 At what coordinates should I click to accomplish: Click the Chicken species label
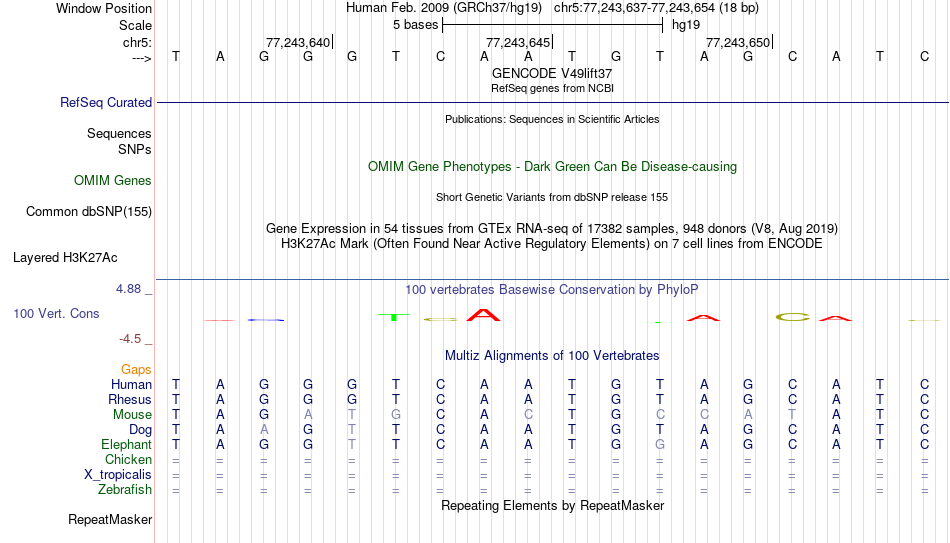(x=128, y=459)
